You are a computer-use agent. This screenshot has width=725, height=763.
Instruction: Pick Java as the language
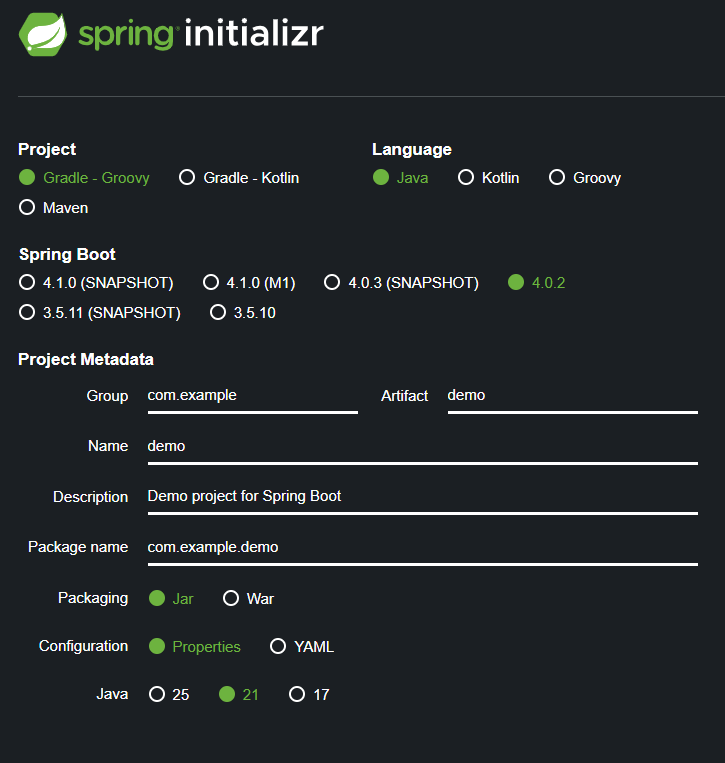click(400, 178)
